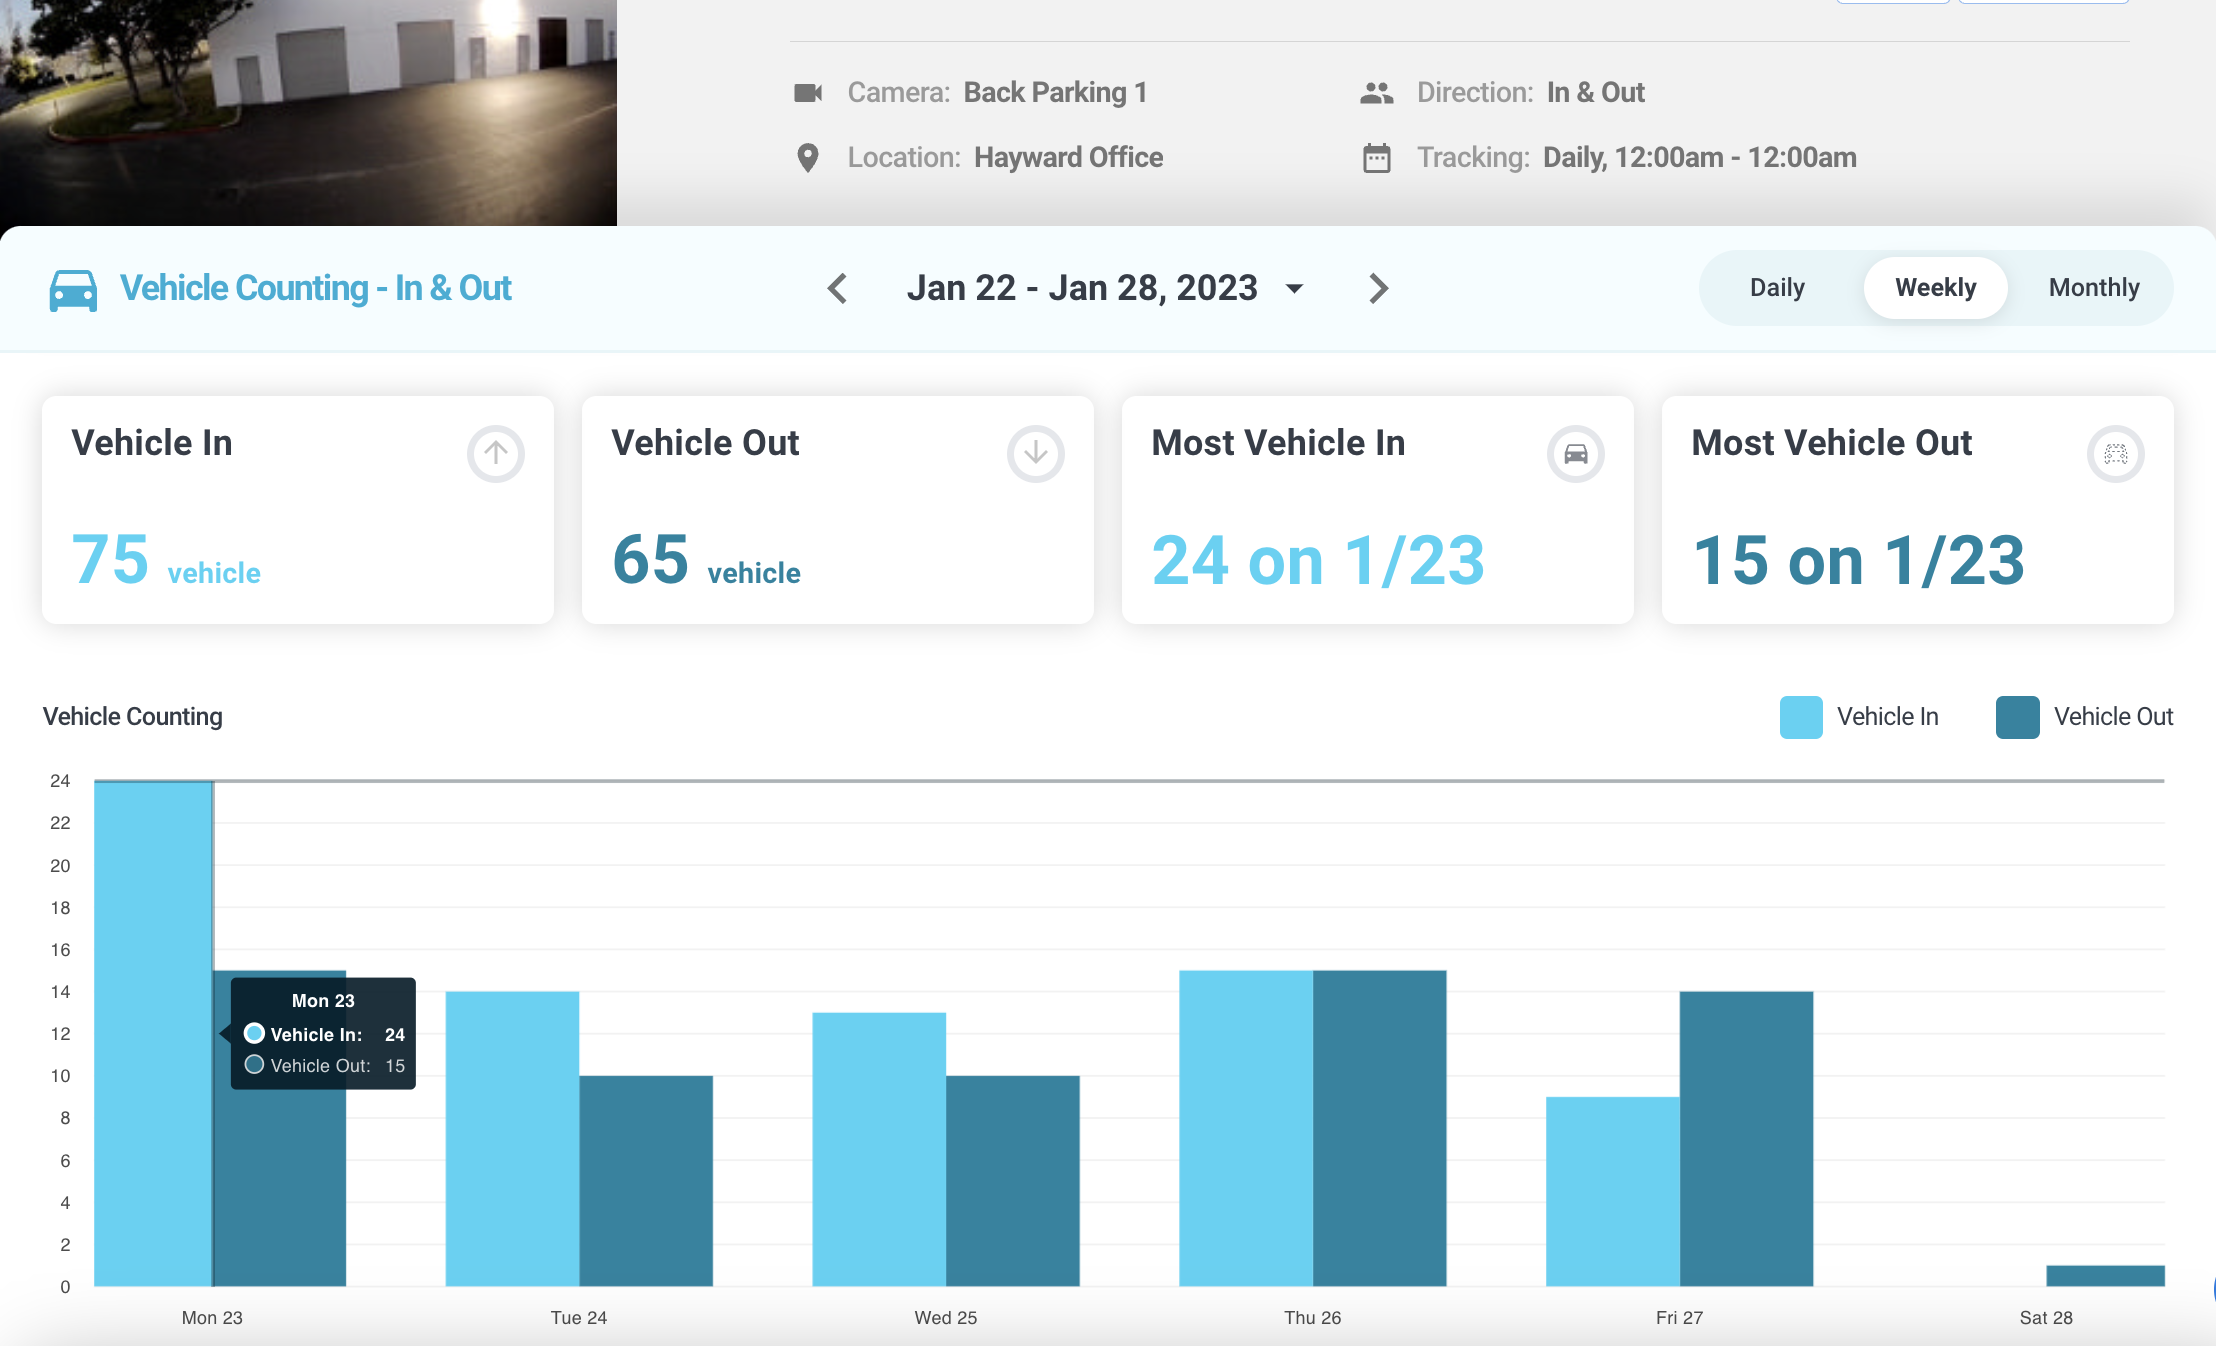The width and height of the screenshot is (2216, 1346).
Task: Click the camera preview thumbnail image
Action: click(308, 112)
